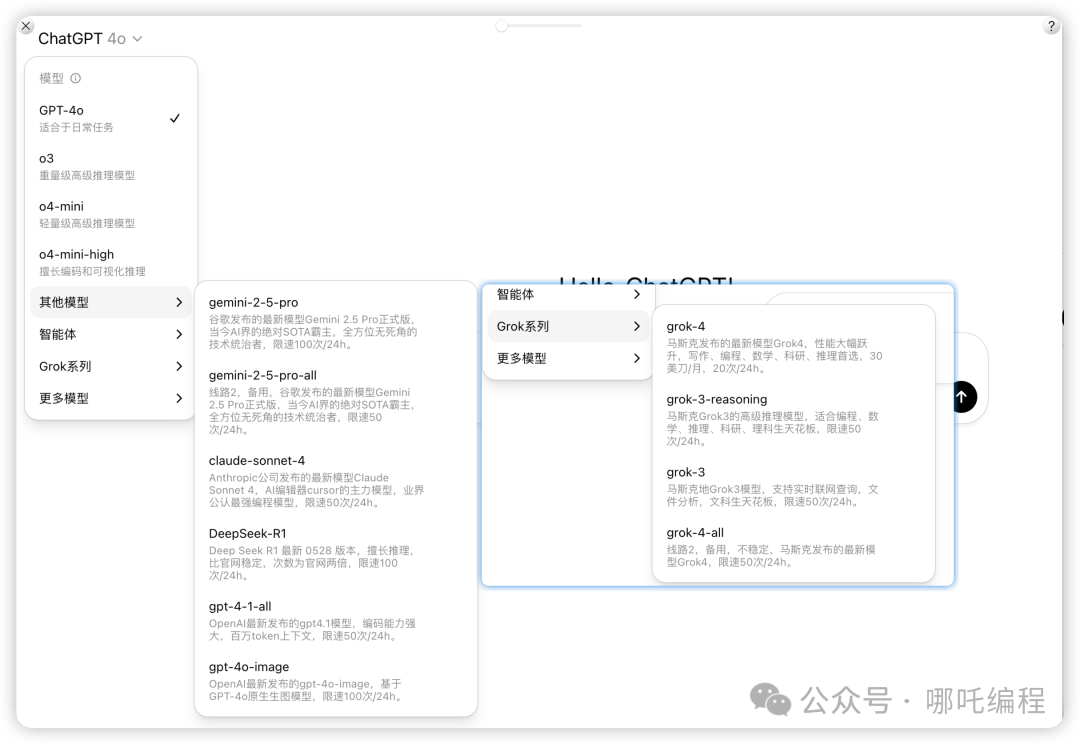Open the ChatGPT 4o model dropdown
This screenshot has width=1080, height=744.
click(90, 39)
